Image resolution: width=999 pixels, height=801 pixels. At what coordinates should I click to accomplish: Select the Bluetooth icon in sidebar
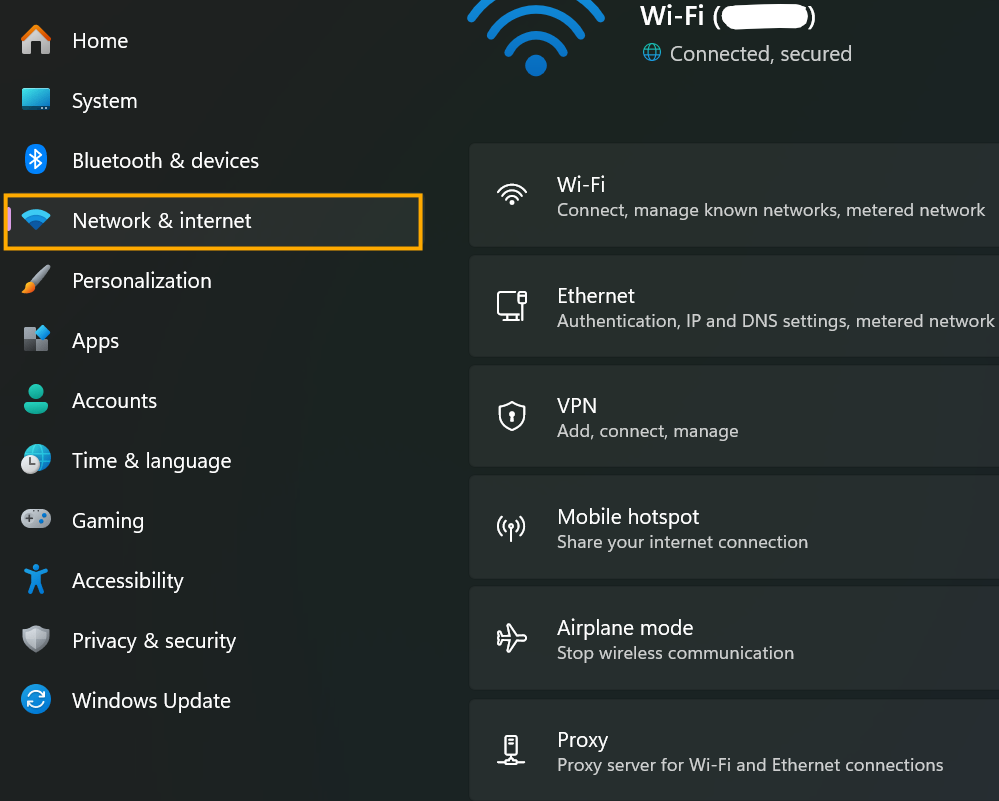36,159
